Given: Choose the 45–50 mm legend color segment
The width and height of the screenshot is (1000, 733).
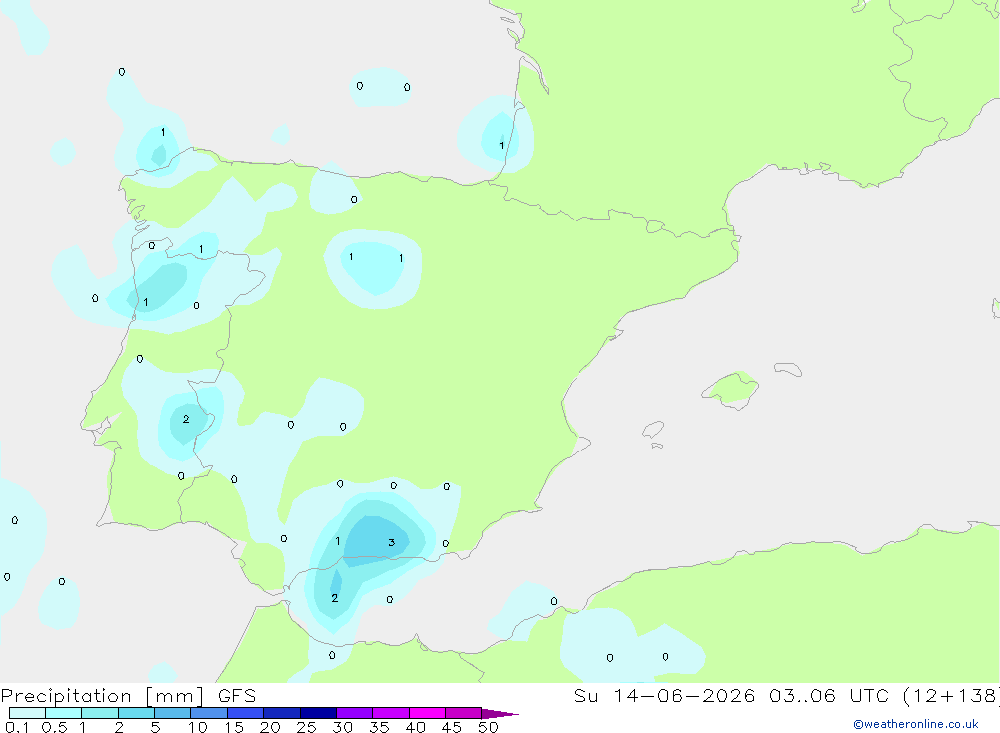Looking at the screenshot, I should [464, 713].
